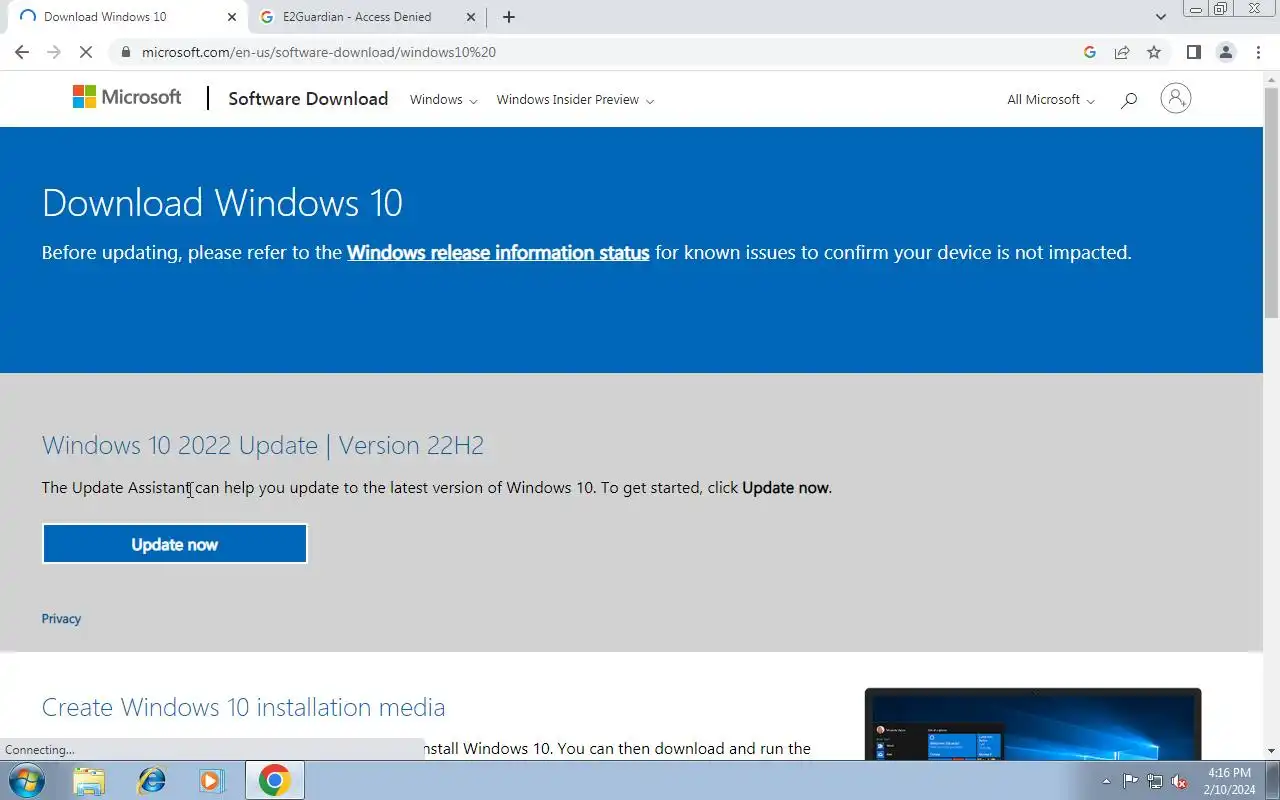Viewport: 1280px width, 800px height.
Task: Stop loading the page with X icon
Action: [86, 52]
